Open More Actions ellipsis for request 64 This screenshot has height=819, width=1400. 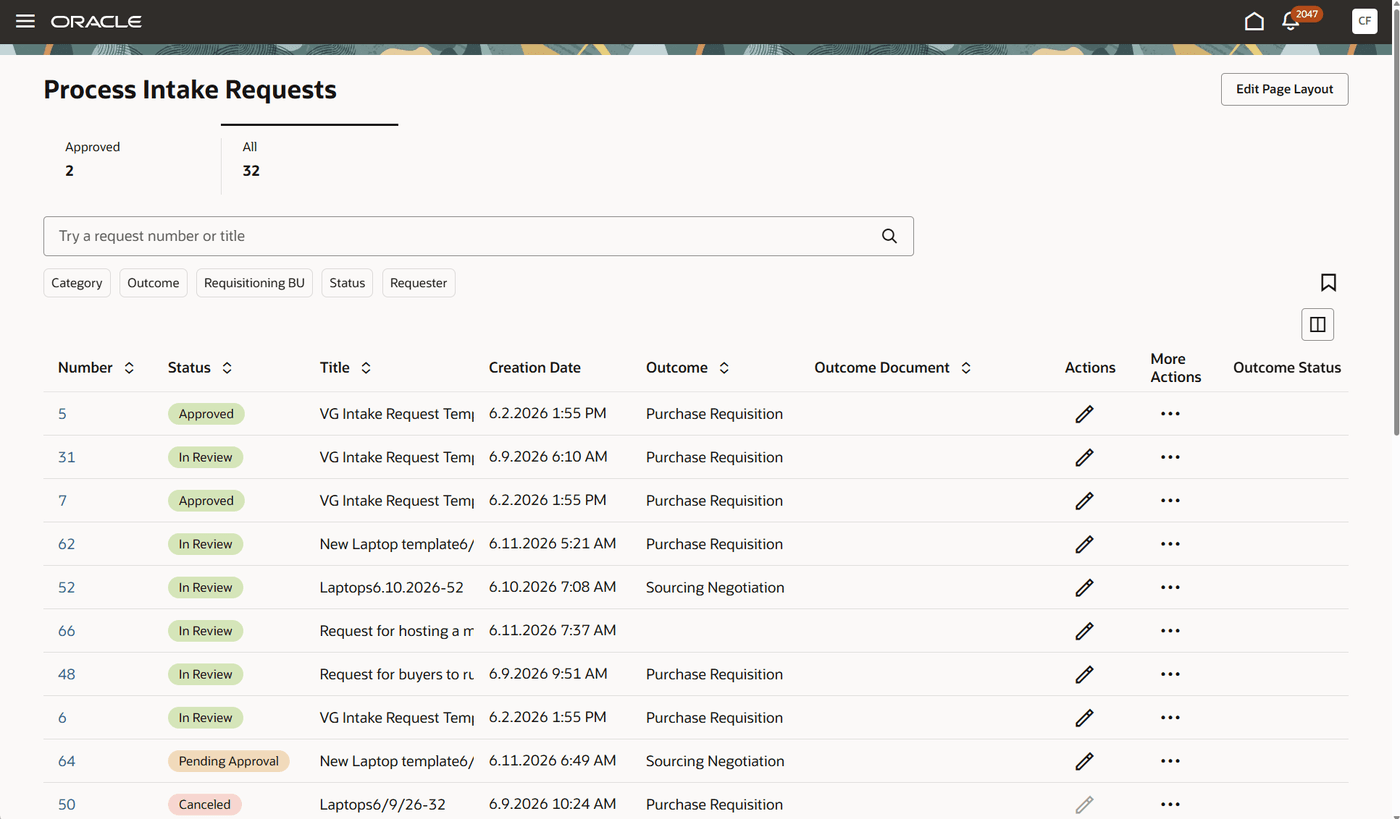(x=1170, y=761)
